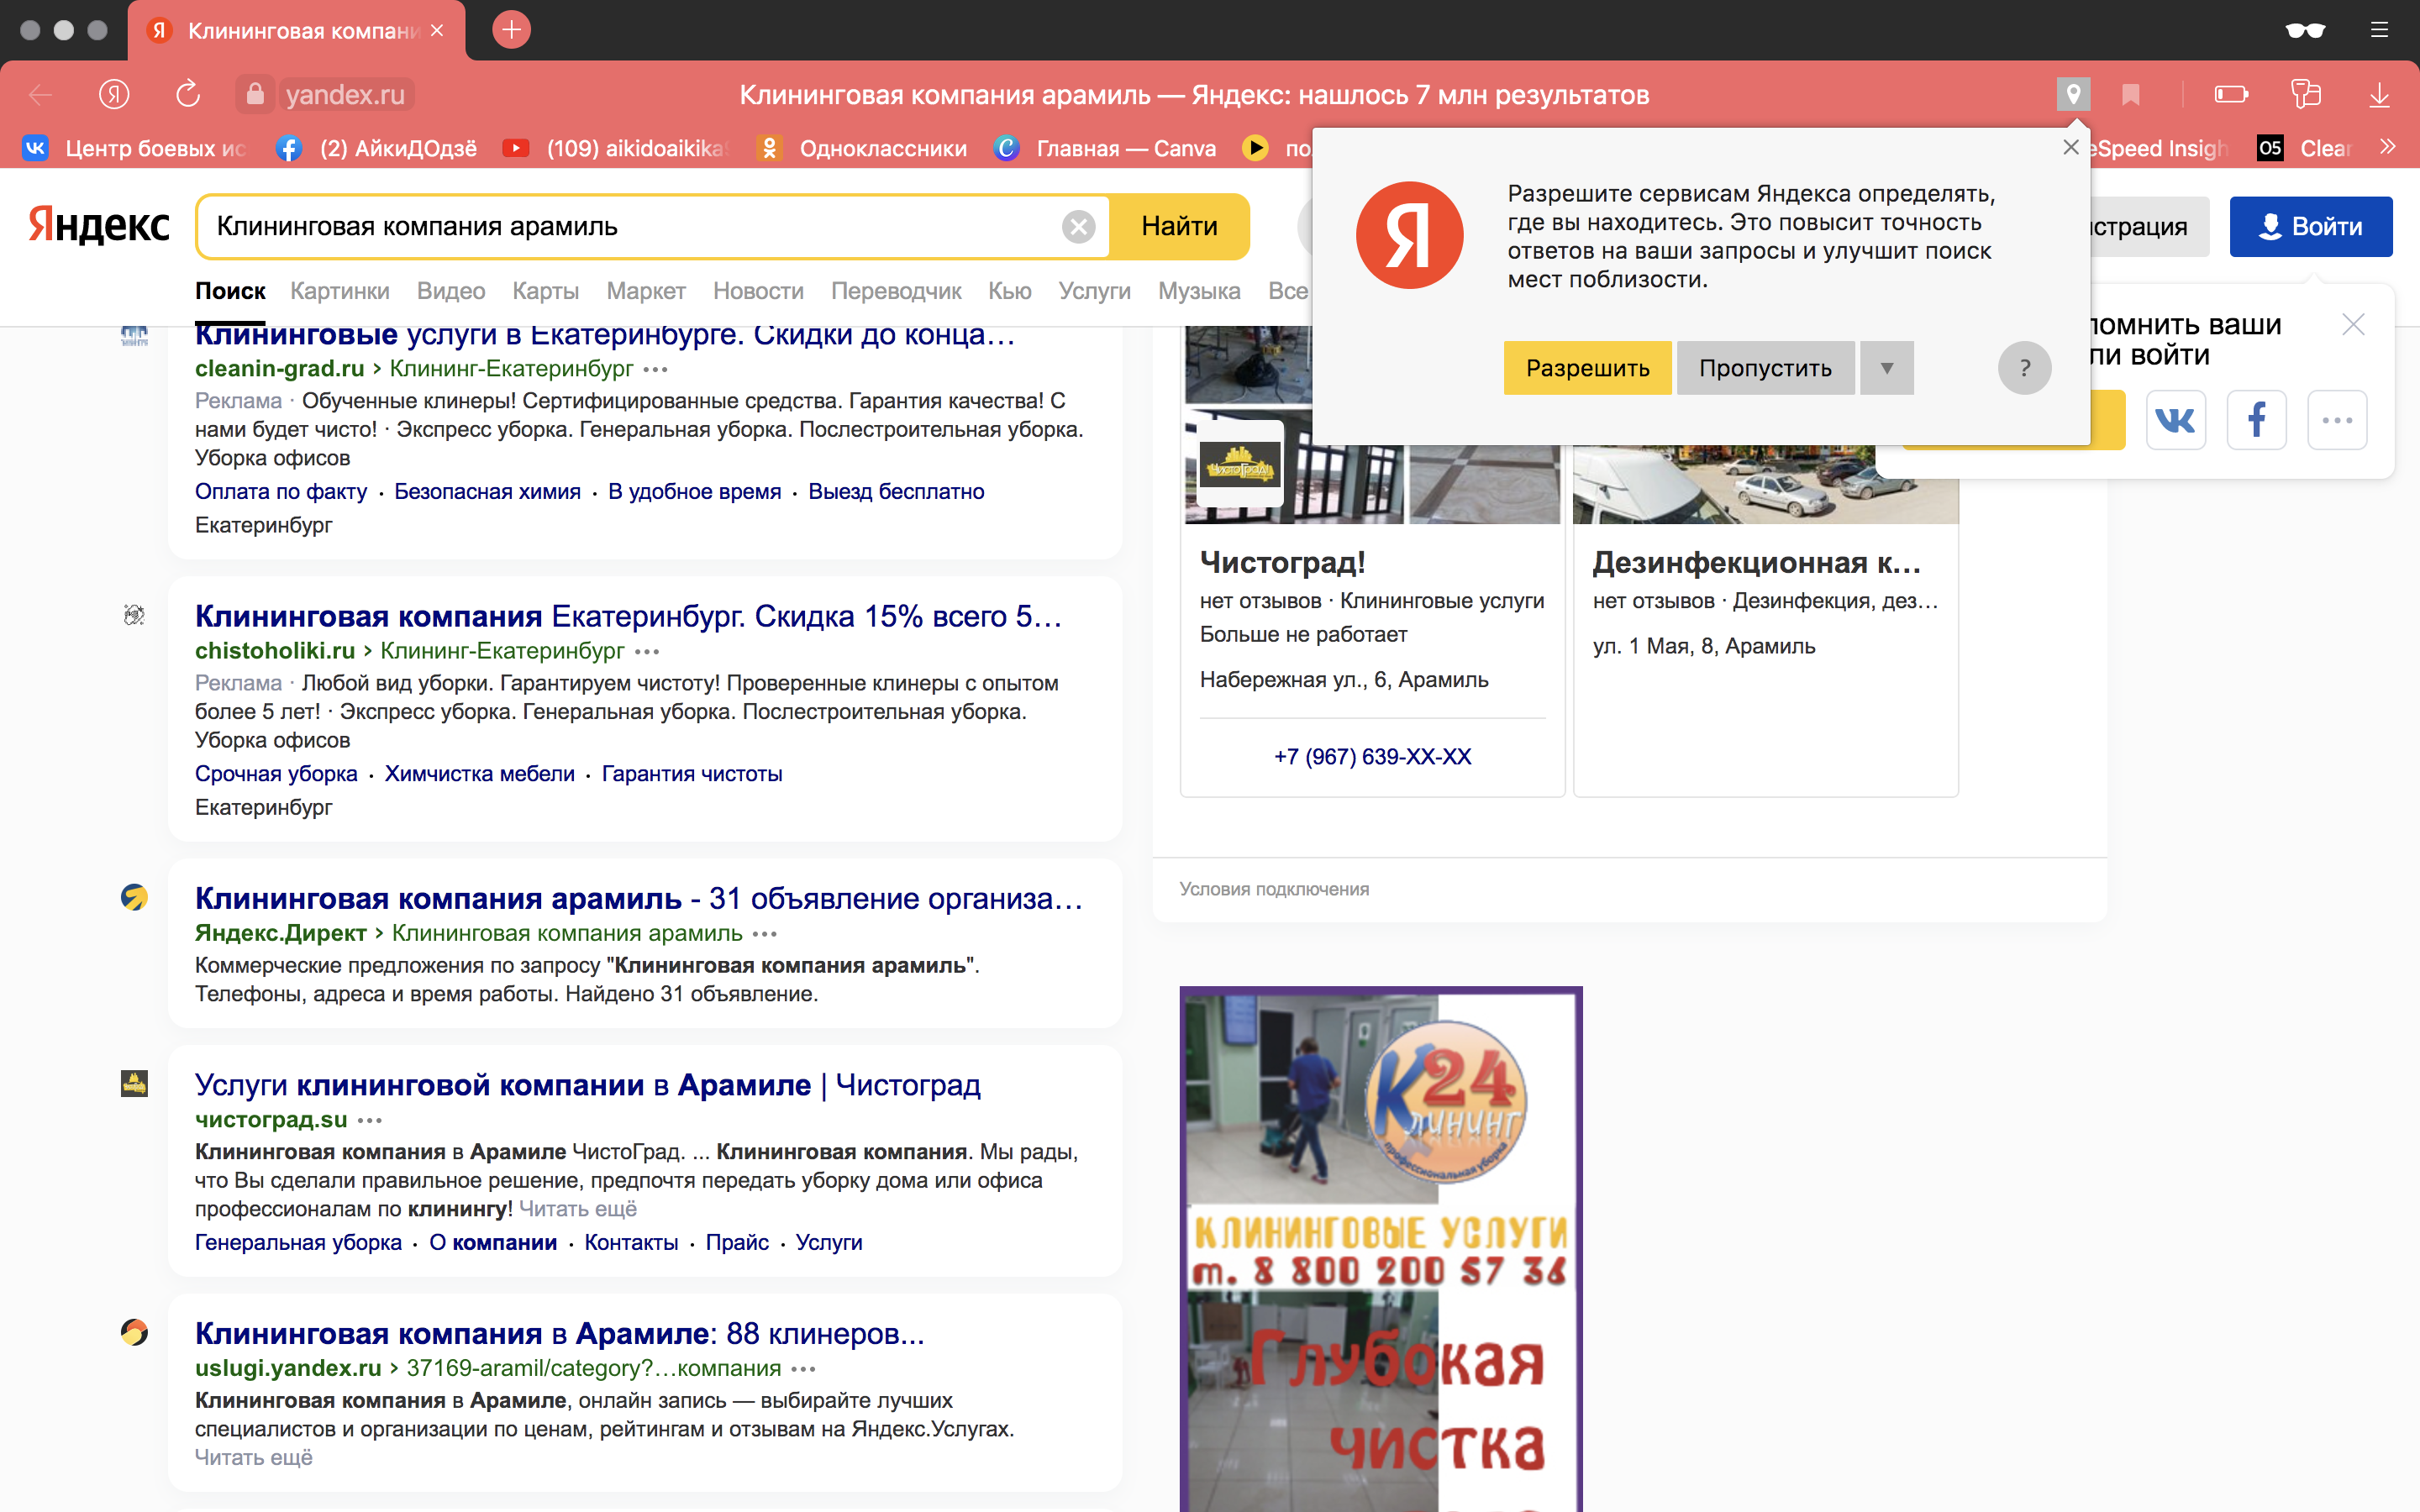The image size is (2420, 1512).
Task: Clear search field with X icon
Action: click(x=1078, y=227)
